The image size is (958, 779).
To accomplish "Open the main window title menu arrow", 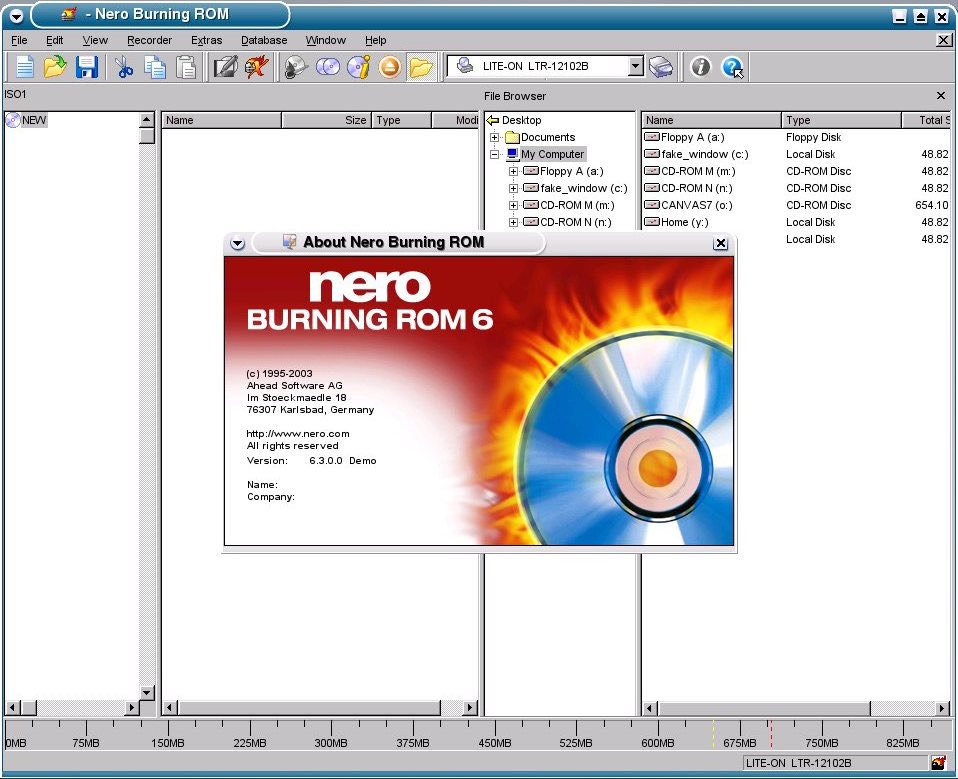I will [16, 16].
